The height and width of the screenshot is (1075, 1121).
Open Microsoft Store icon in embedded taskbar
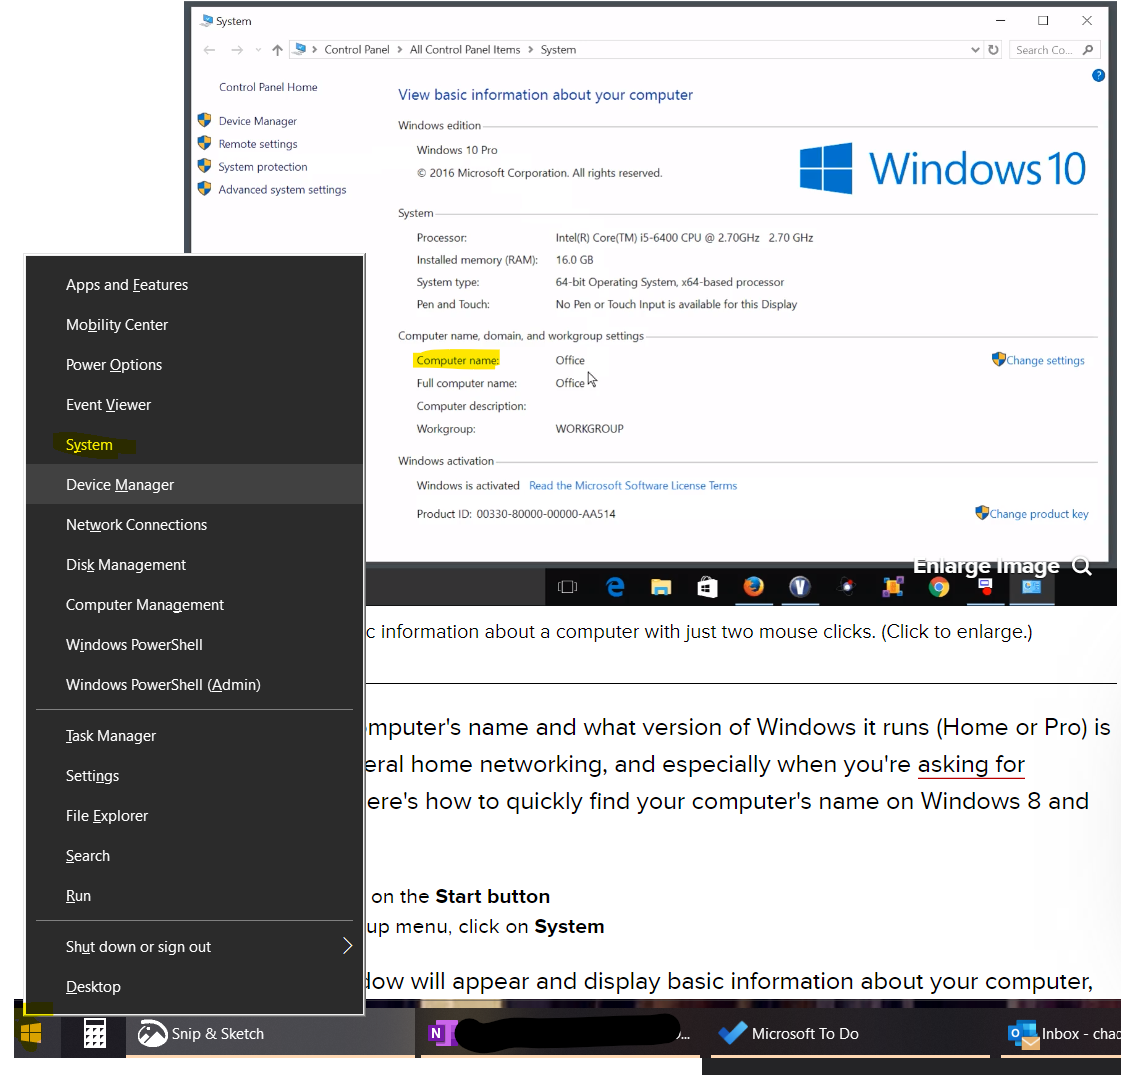[x=707, y=587]
